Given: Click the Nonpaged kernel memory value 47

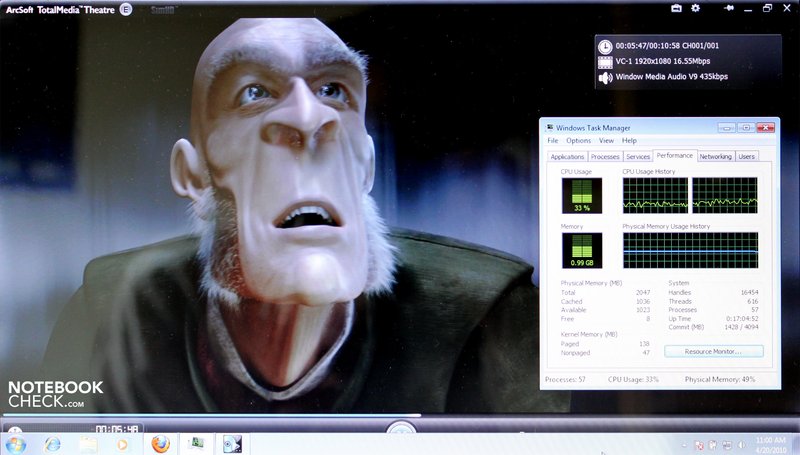Looking at the screenshot, I should 646,352.
